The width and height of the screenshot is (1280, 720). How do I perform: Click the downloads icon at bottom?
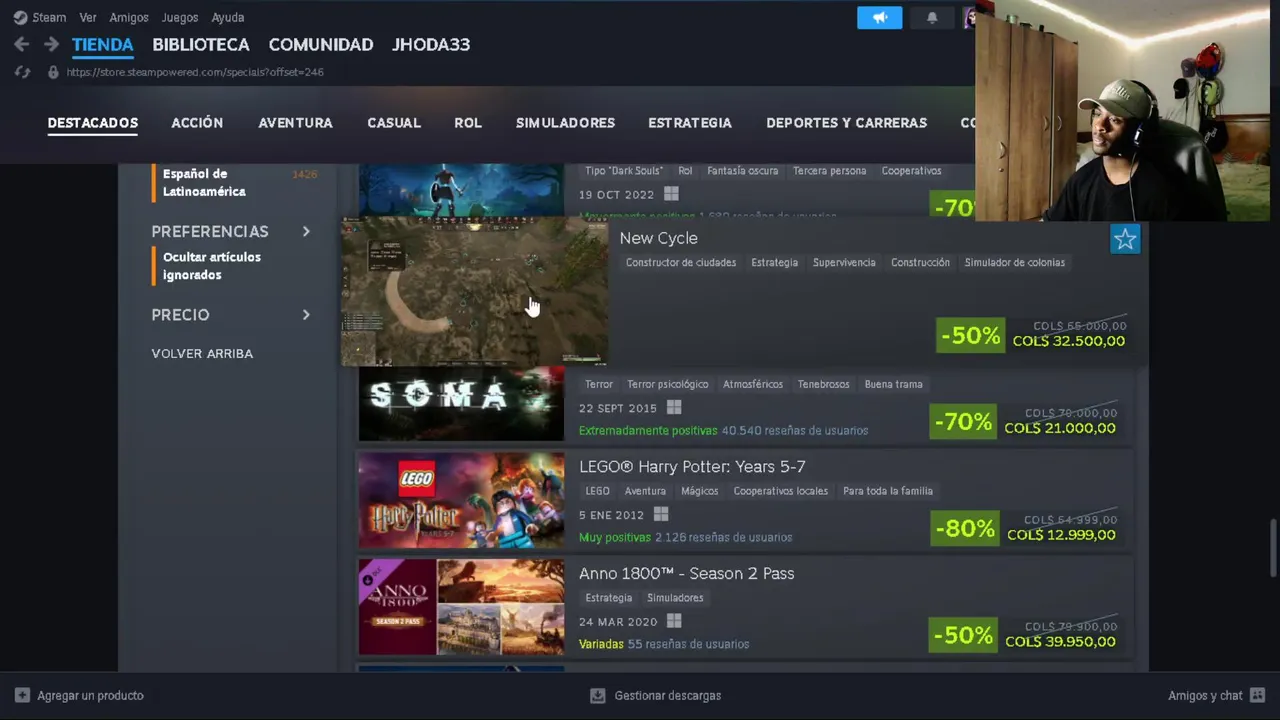coord(598,695)
